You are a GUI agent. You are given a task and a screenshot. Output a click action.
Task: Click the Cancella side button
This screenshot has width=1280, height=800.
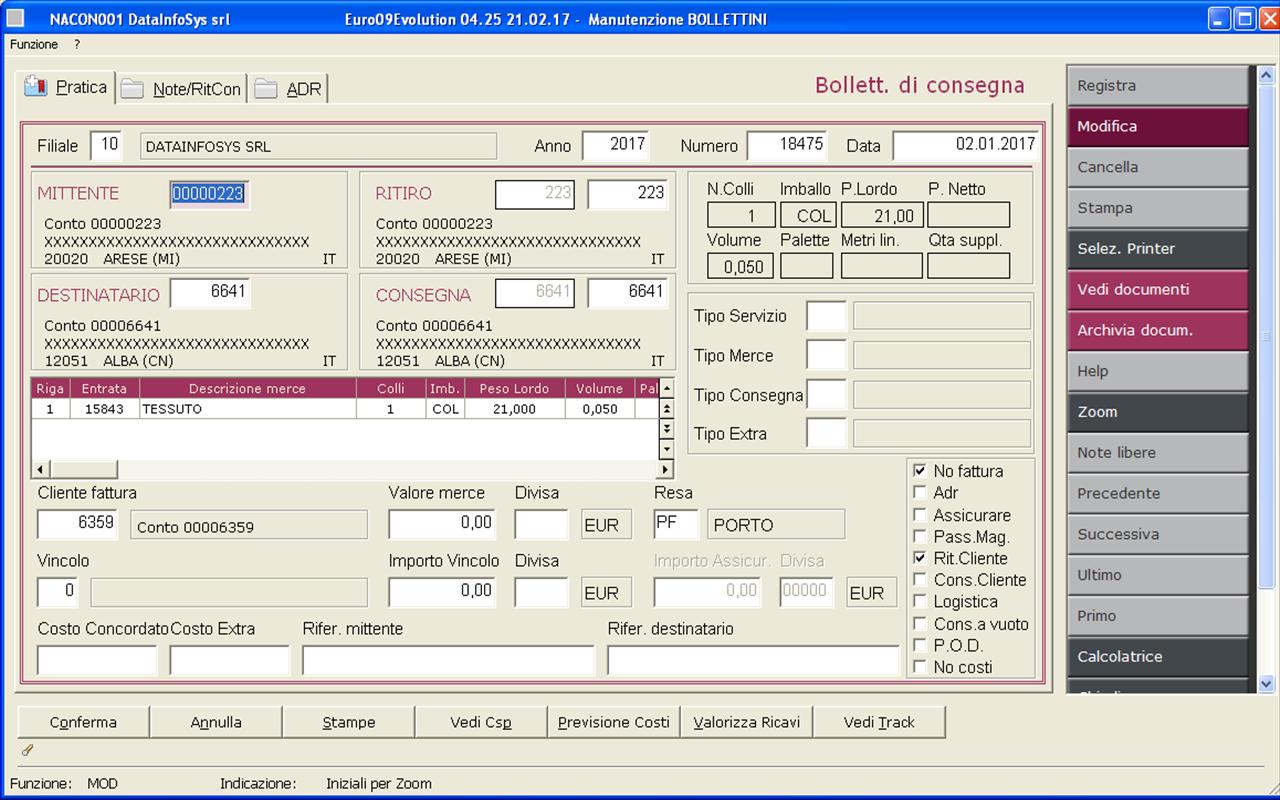coord(1157,168)
